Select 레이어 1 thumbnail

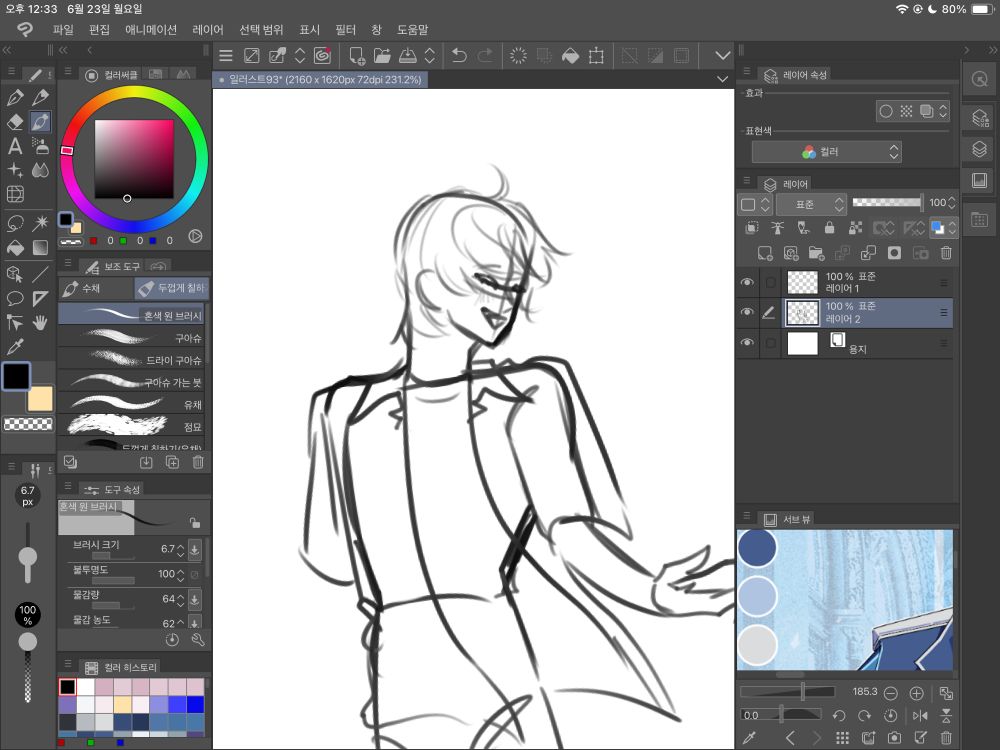point(802,282)
